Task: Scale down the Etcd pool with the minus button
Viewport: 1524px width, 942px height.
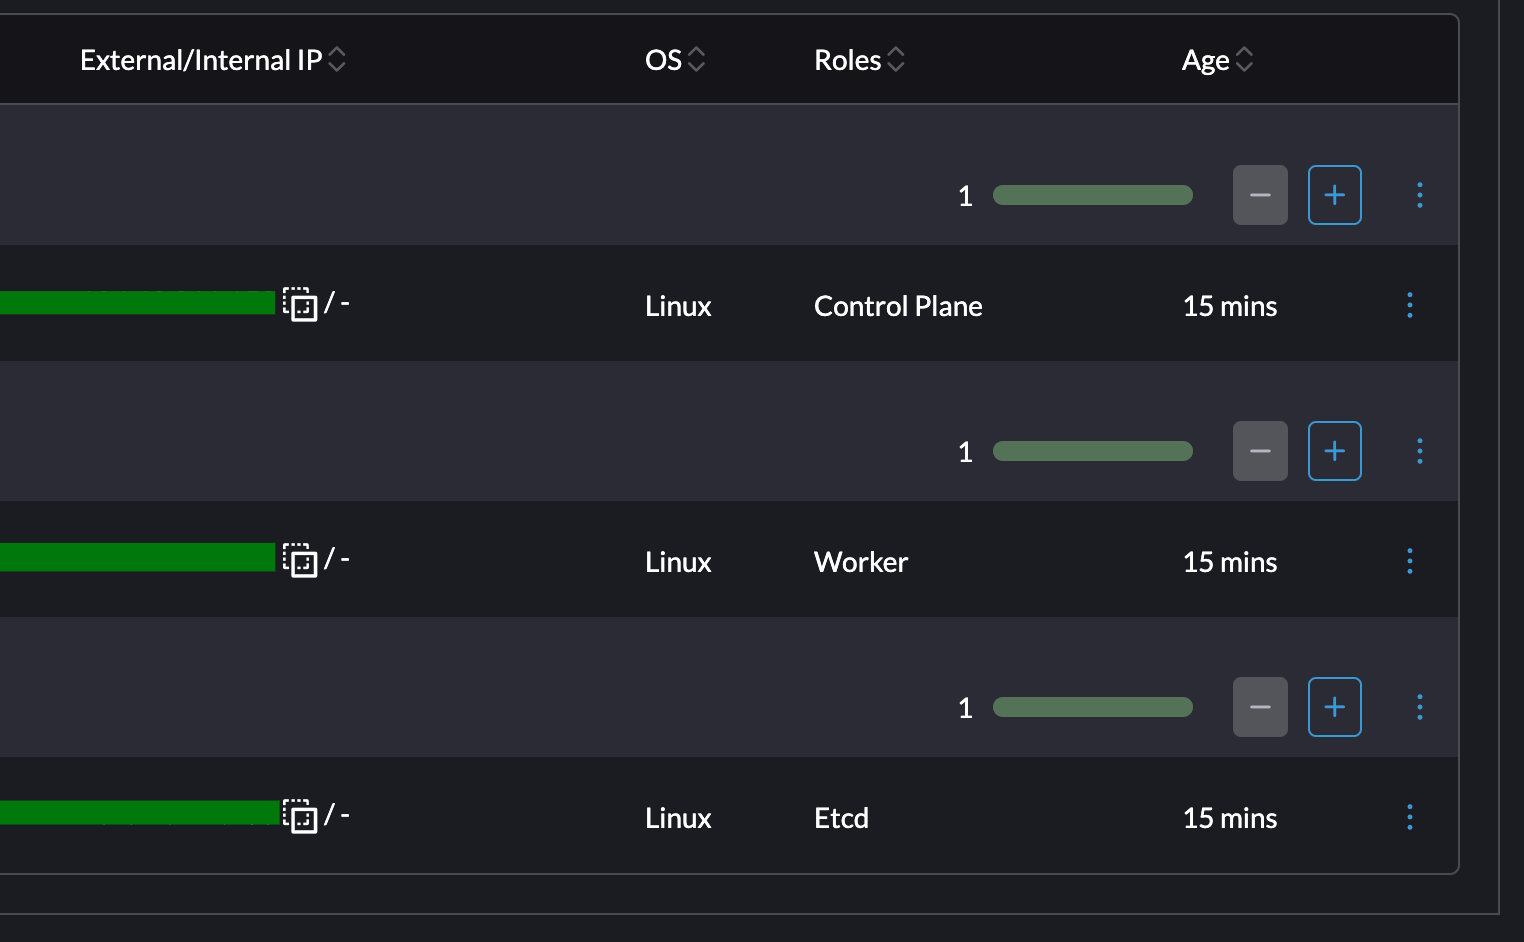Action: click(1259, 707)
